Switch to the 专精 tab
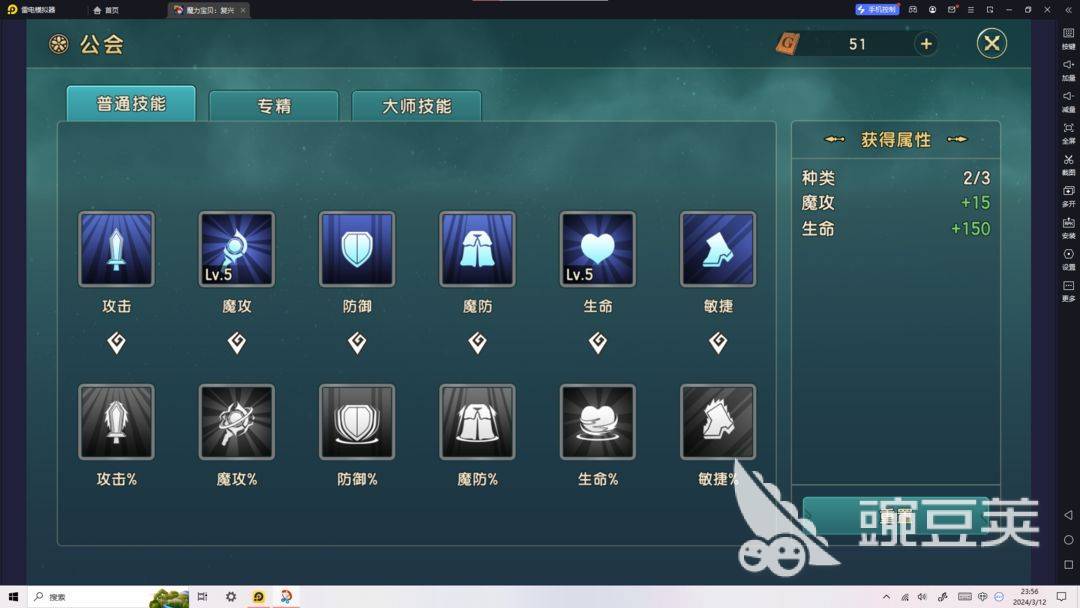This screenshot has height=608, width=1080. (273, 106)
